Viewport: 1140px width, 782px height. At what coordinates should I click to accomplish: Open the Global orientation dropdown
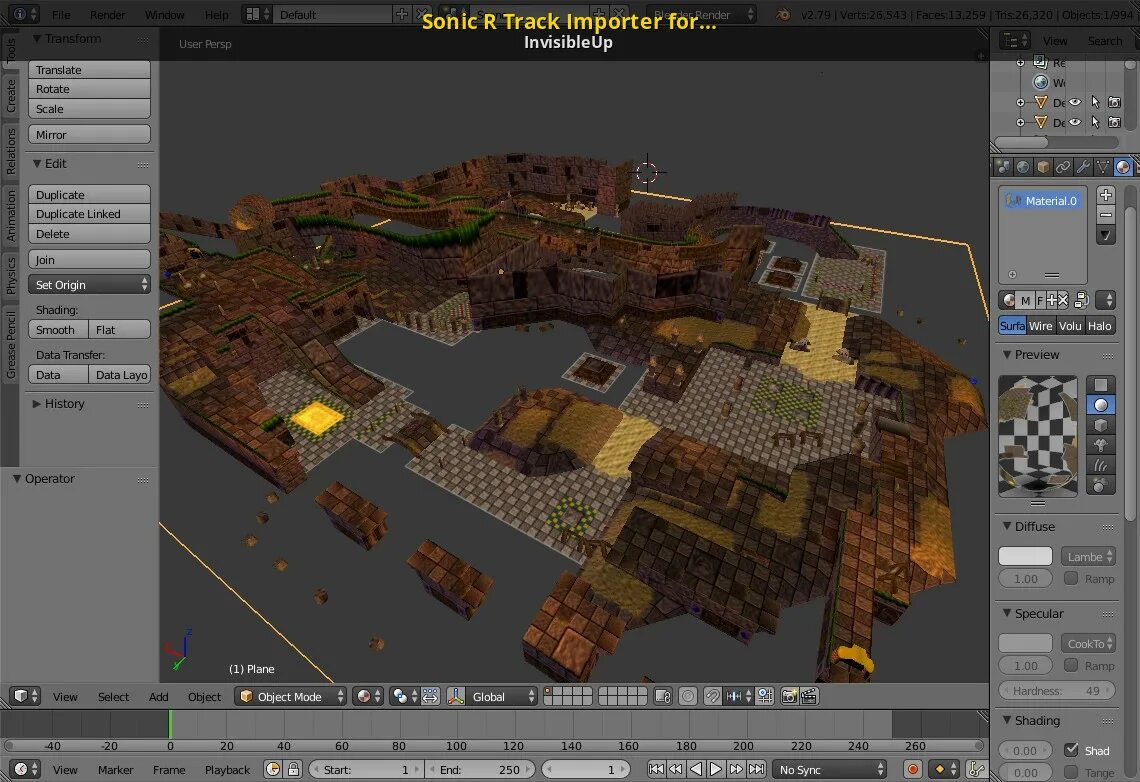[x=501, y=696]
